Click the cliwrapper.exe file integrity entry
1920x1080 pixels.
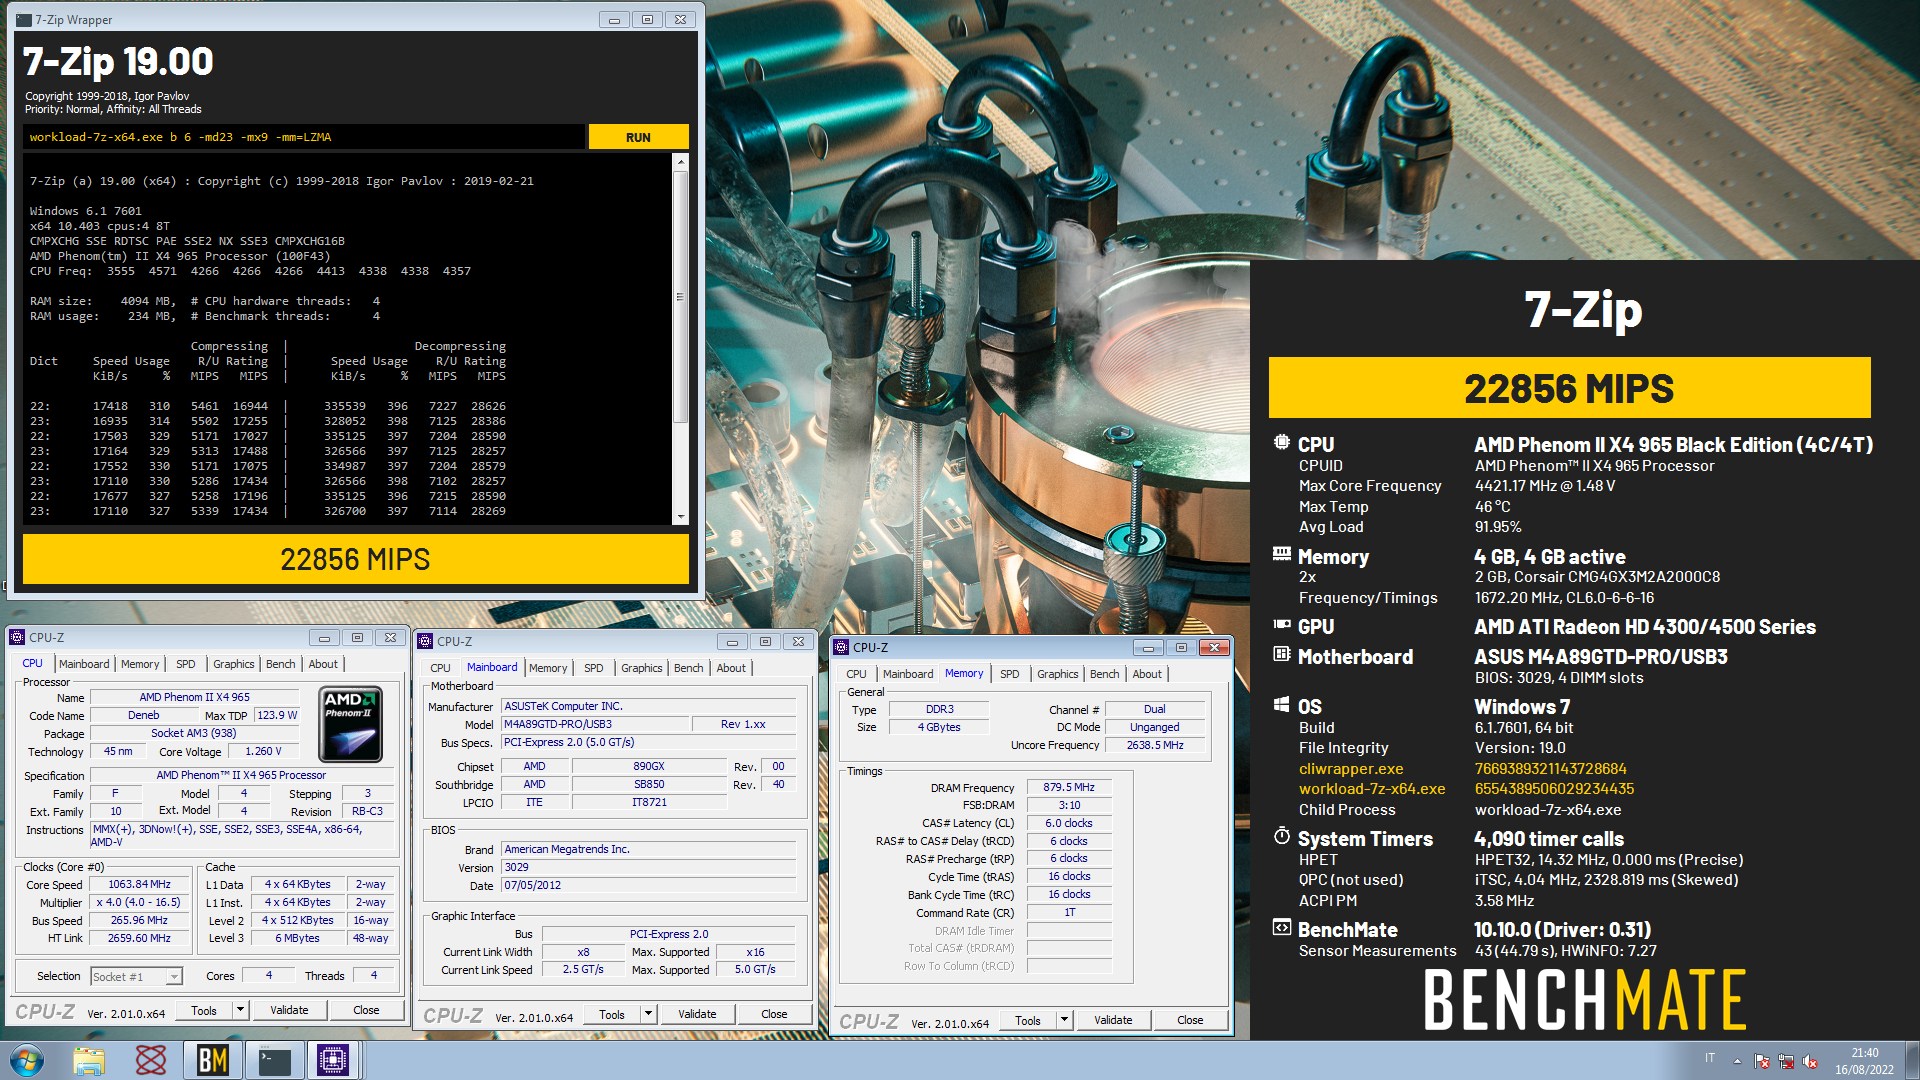click(1350, 769)
